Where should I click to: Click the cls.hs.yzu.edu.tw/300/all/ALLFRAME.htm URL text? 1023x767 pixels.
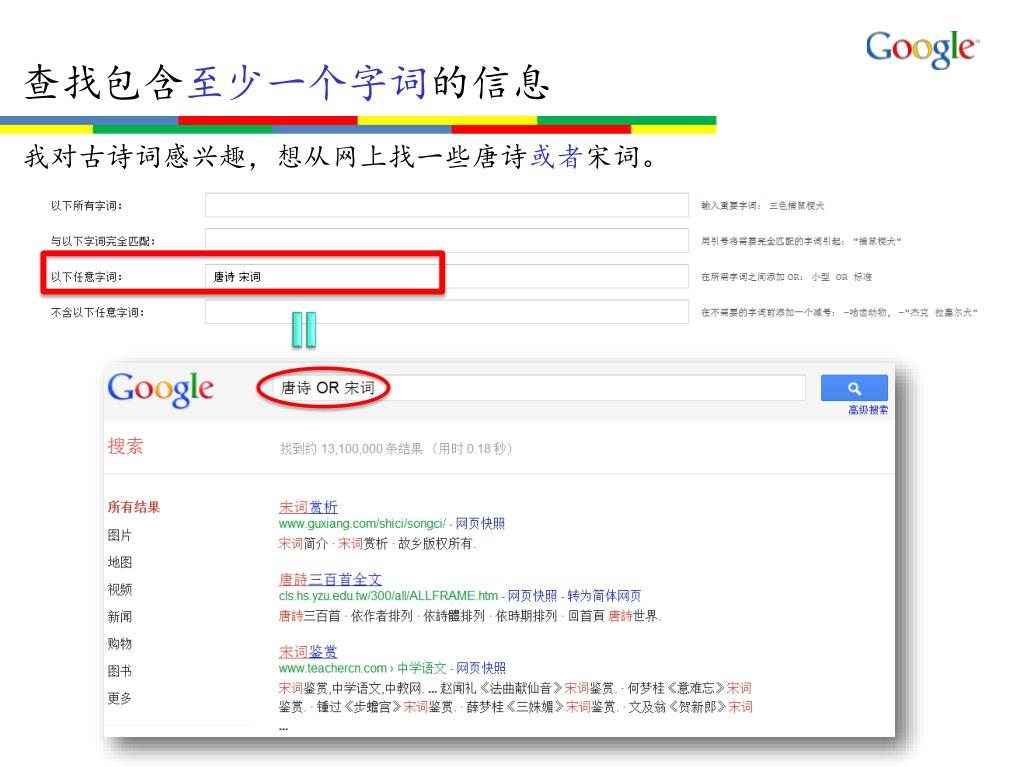click(x=388, y=596)
